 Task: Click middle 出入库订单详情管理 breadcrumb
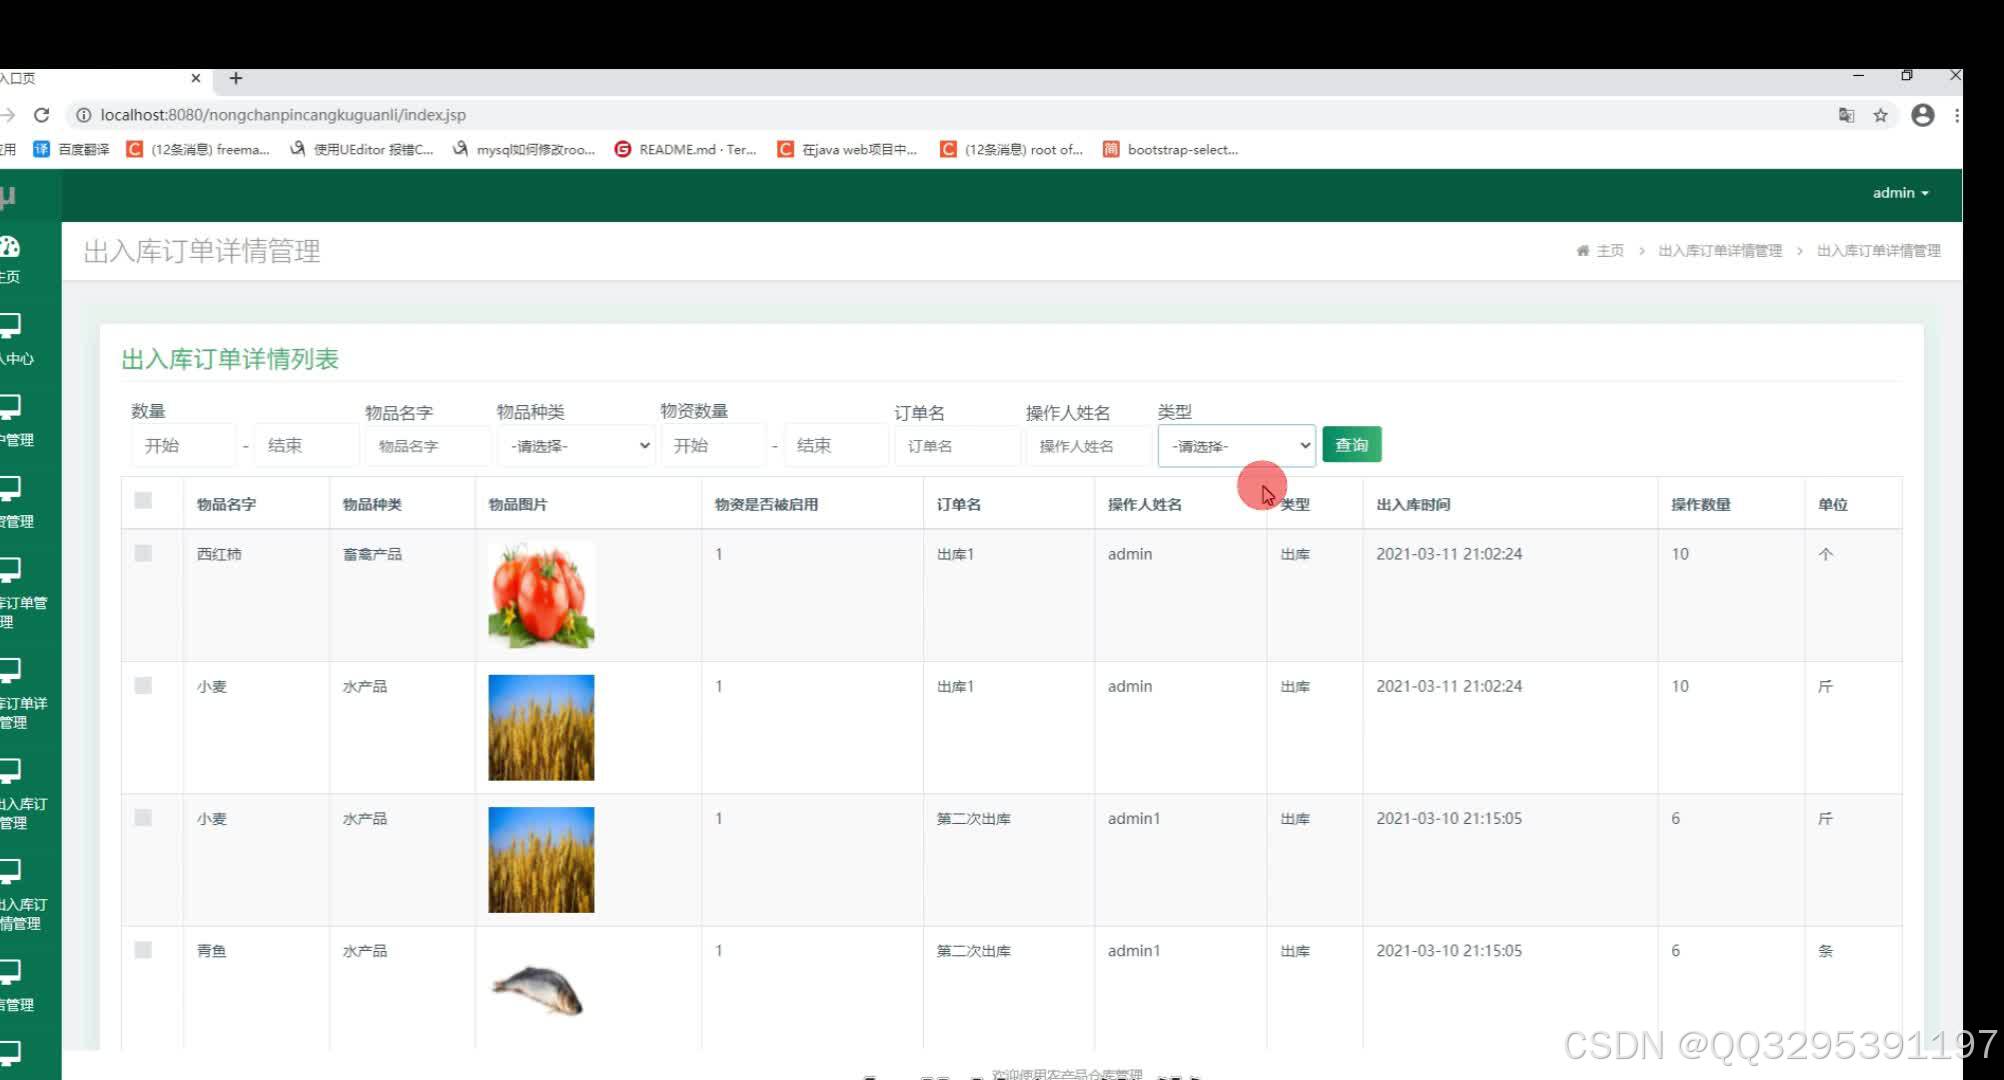pos(1720,251)
